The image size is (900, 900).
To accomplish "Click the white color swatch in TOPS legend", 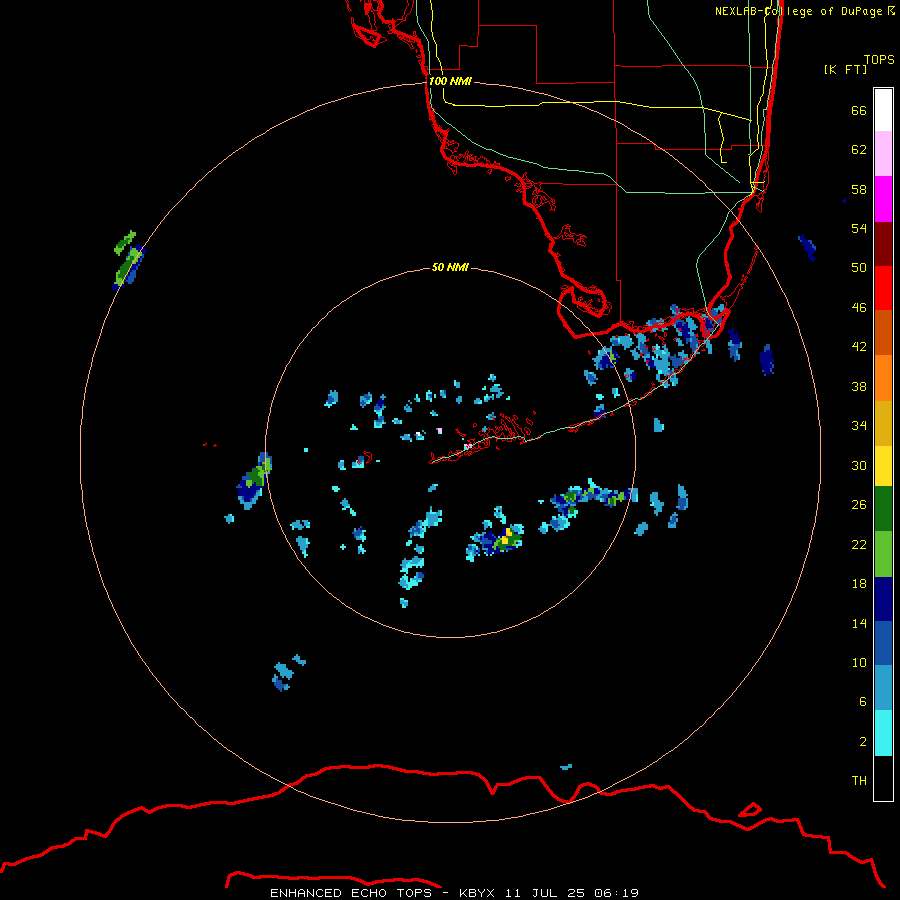I will [883, 110].
